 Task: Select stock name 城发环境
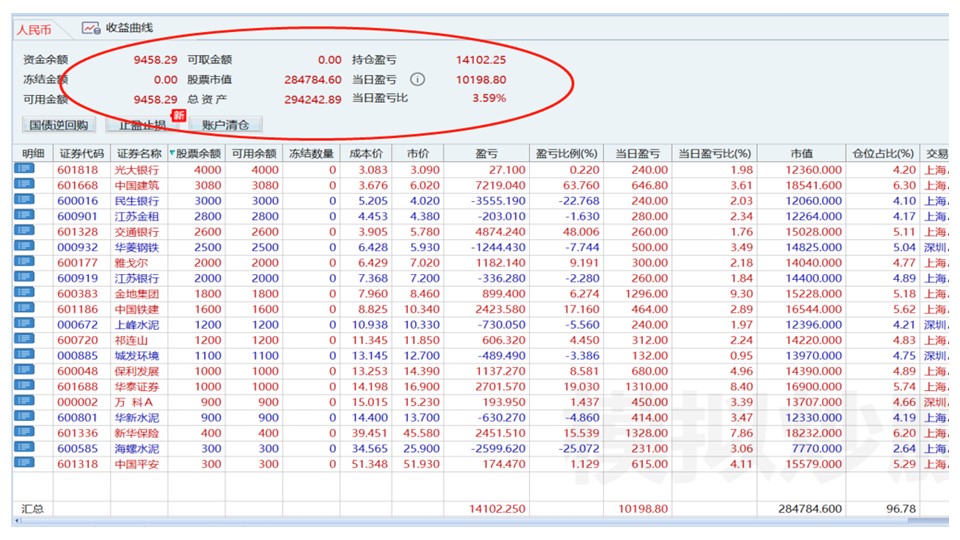coord(137,355)
